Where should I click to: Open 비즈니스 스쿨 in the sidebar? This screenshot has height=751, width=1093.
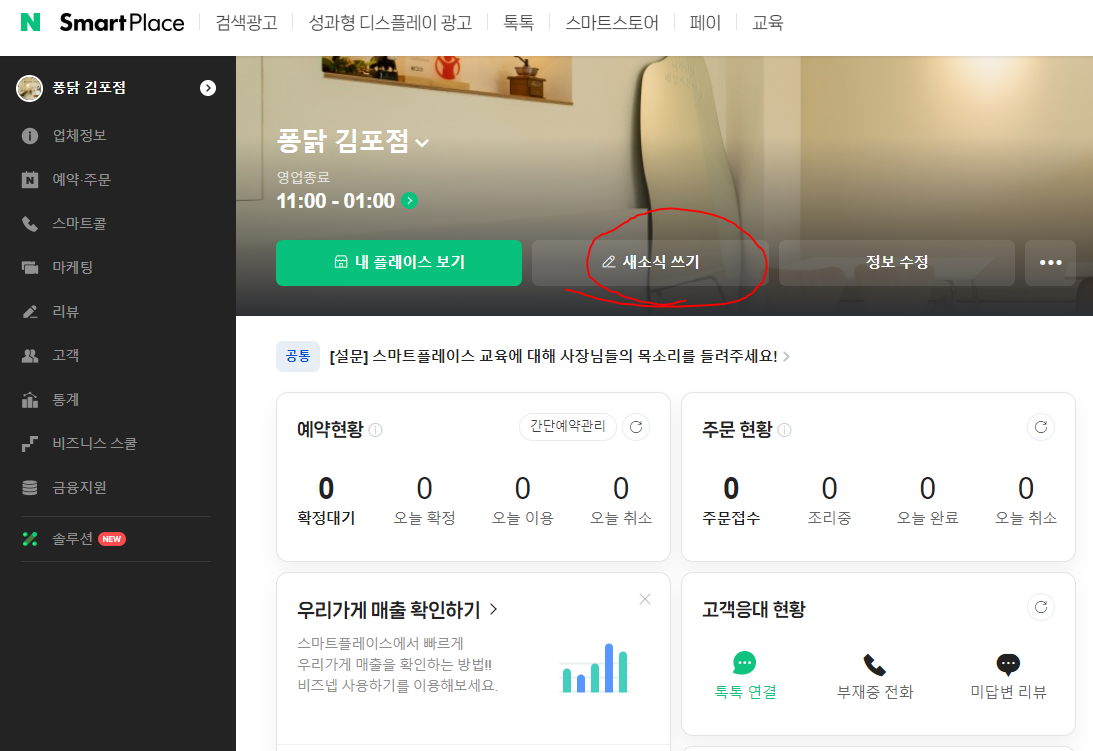point(95,443)
